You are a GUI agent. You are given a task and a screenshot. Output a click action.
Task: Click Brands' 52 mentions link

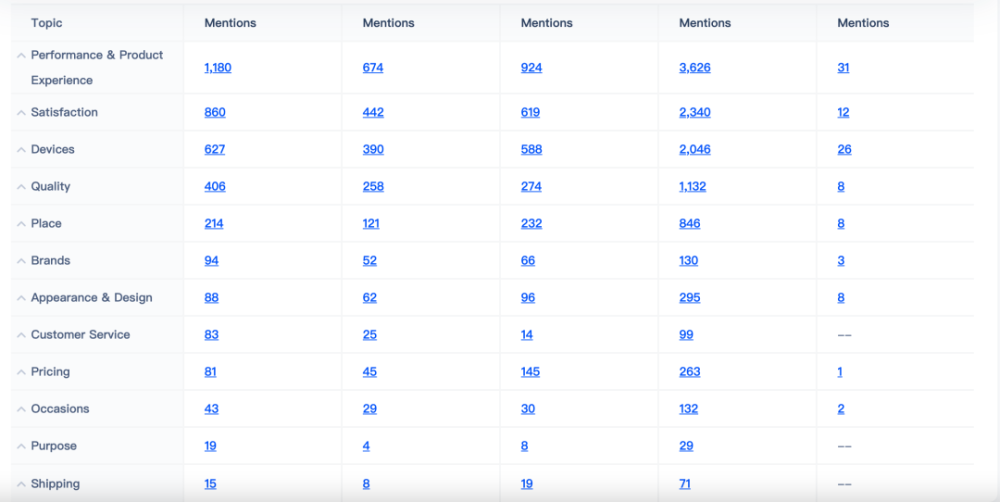click(x=369, y=260)
